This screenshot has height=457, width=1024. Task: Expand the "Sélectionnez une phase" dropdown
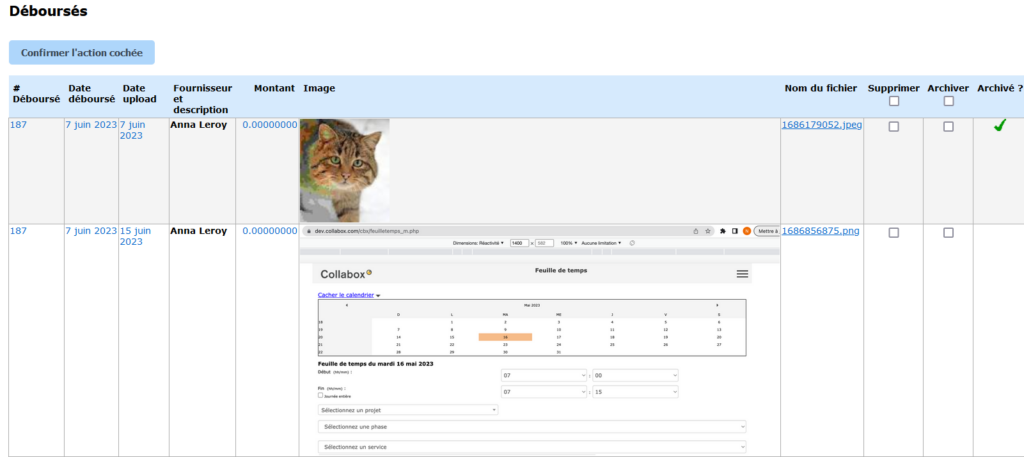(531, 427)
